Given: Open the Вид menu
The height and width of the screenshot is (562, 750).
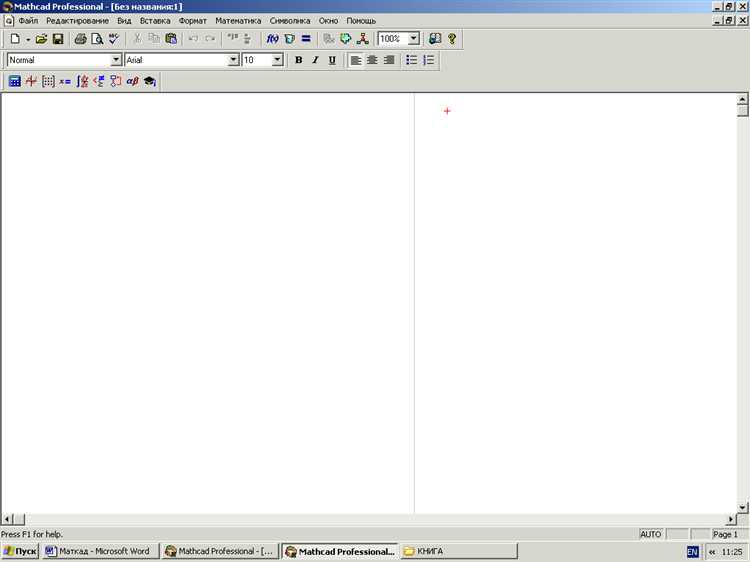Looking at the screenshot, I should [124, 21].
